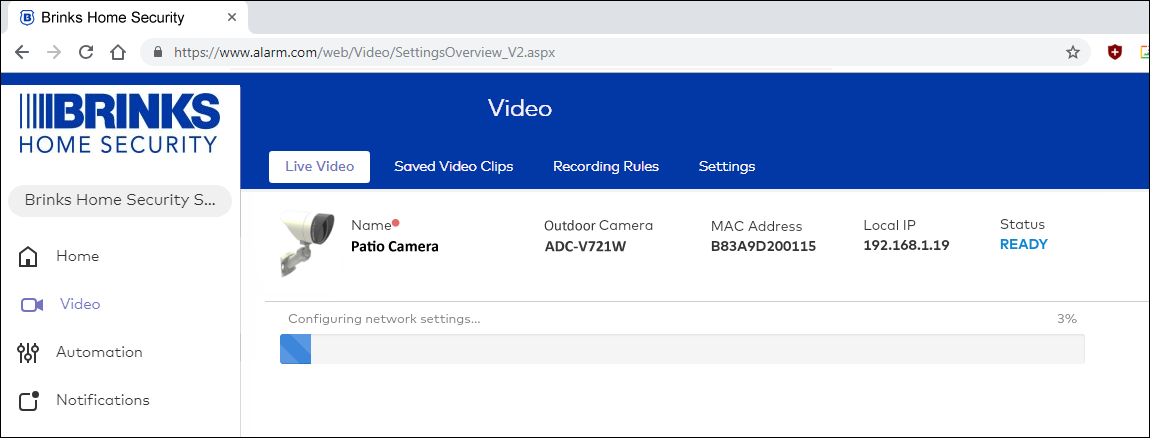The width and height of the screenshot is (1150, 438).
Task: Click the Patio Camera name
Action: tap(395, 247)
